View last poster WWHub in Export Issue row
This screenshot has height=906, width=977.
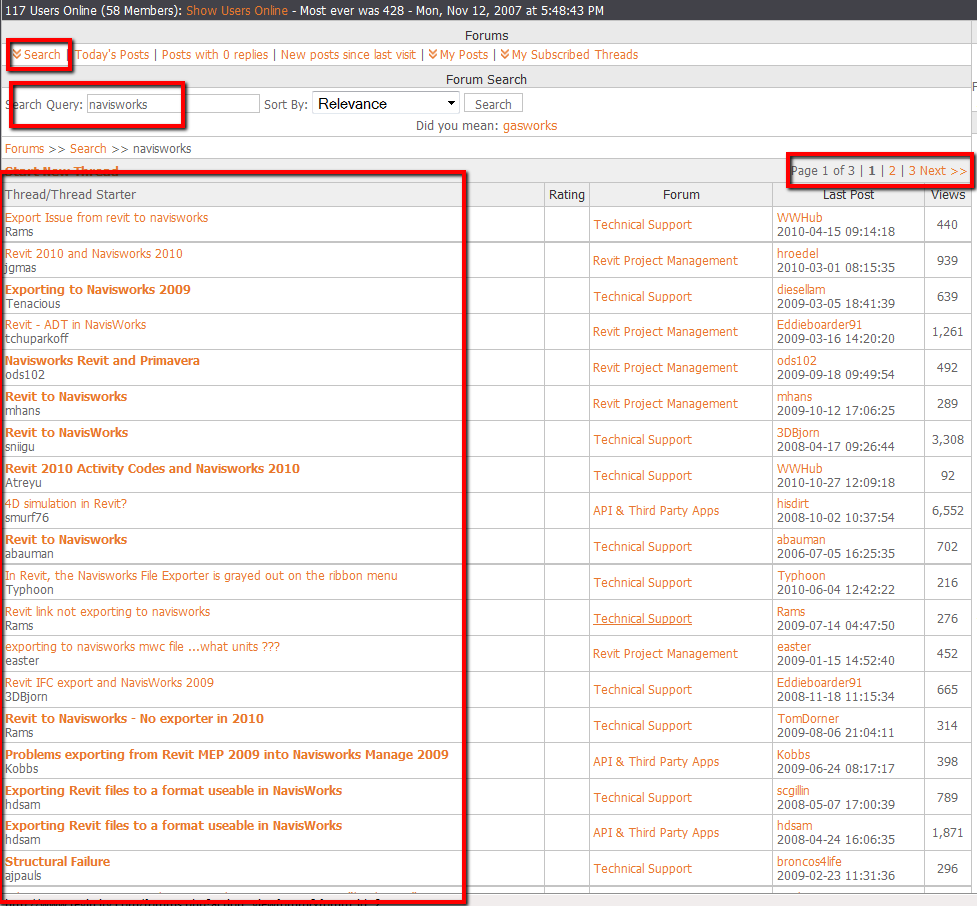point(799,217)
